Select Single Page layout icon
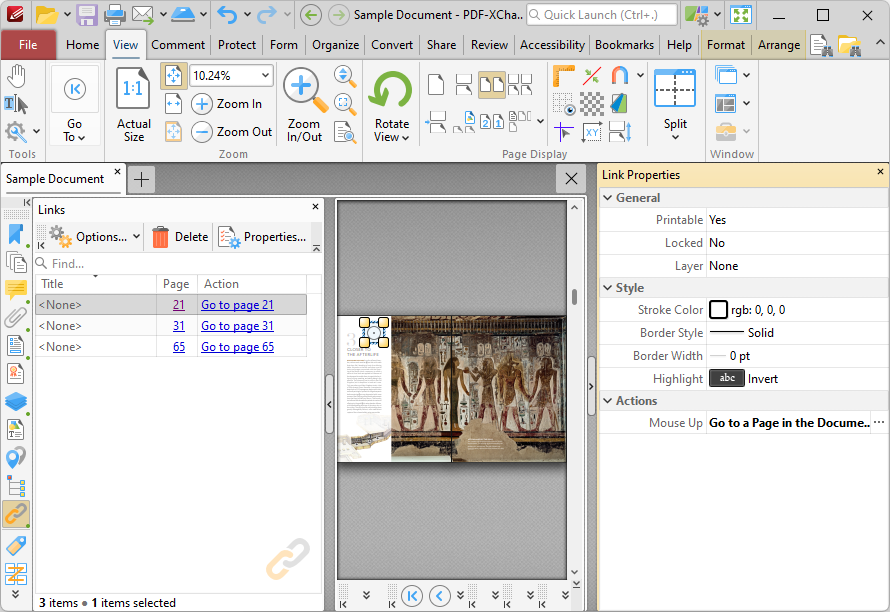Image resolution: width=890 pixels, height=612 pixels. pos(436,85)
